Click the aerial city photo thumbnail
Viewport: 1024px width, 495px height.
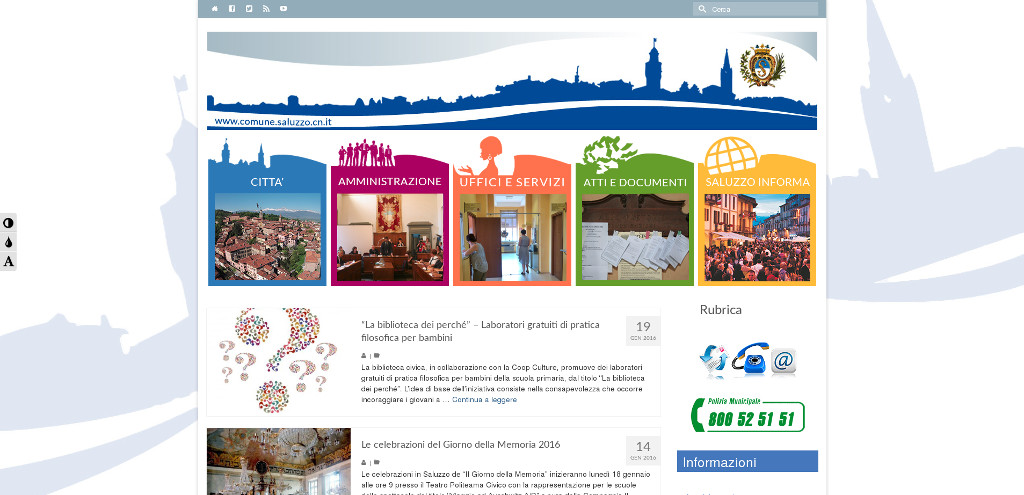coord(268,236)
